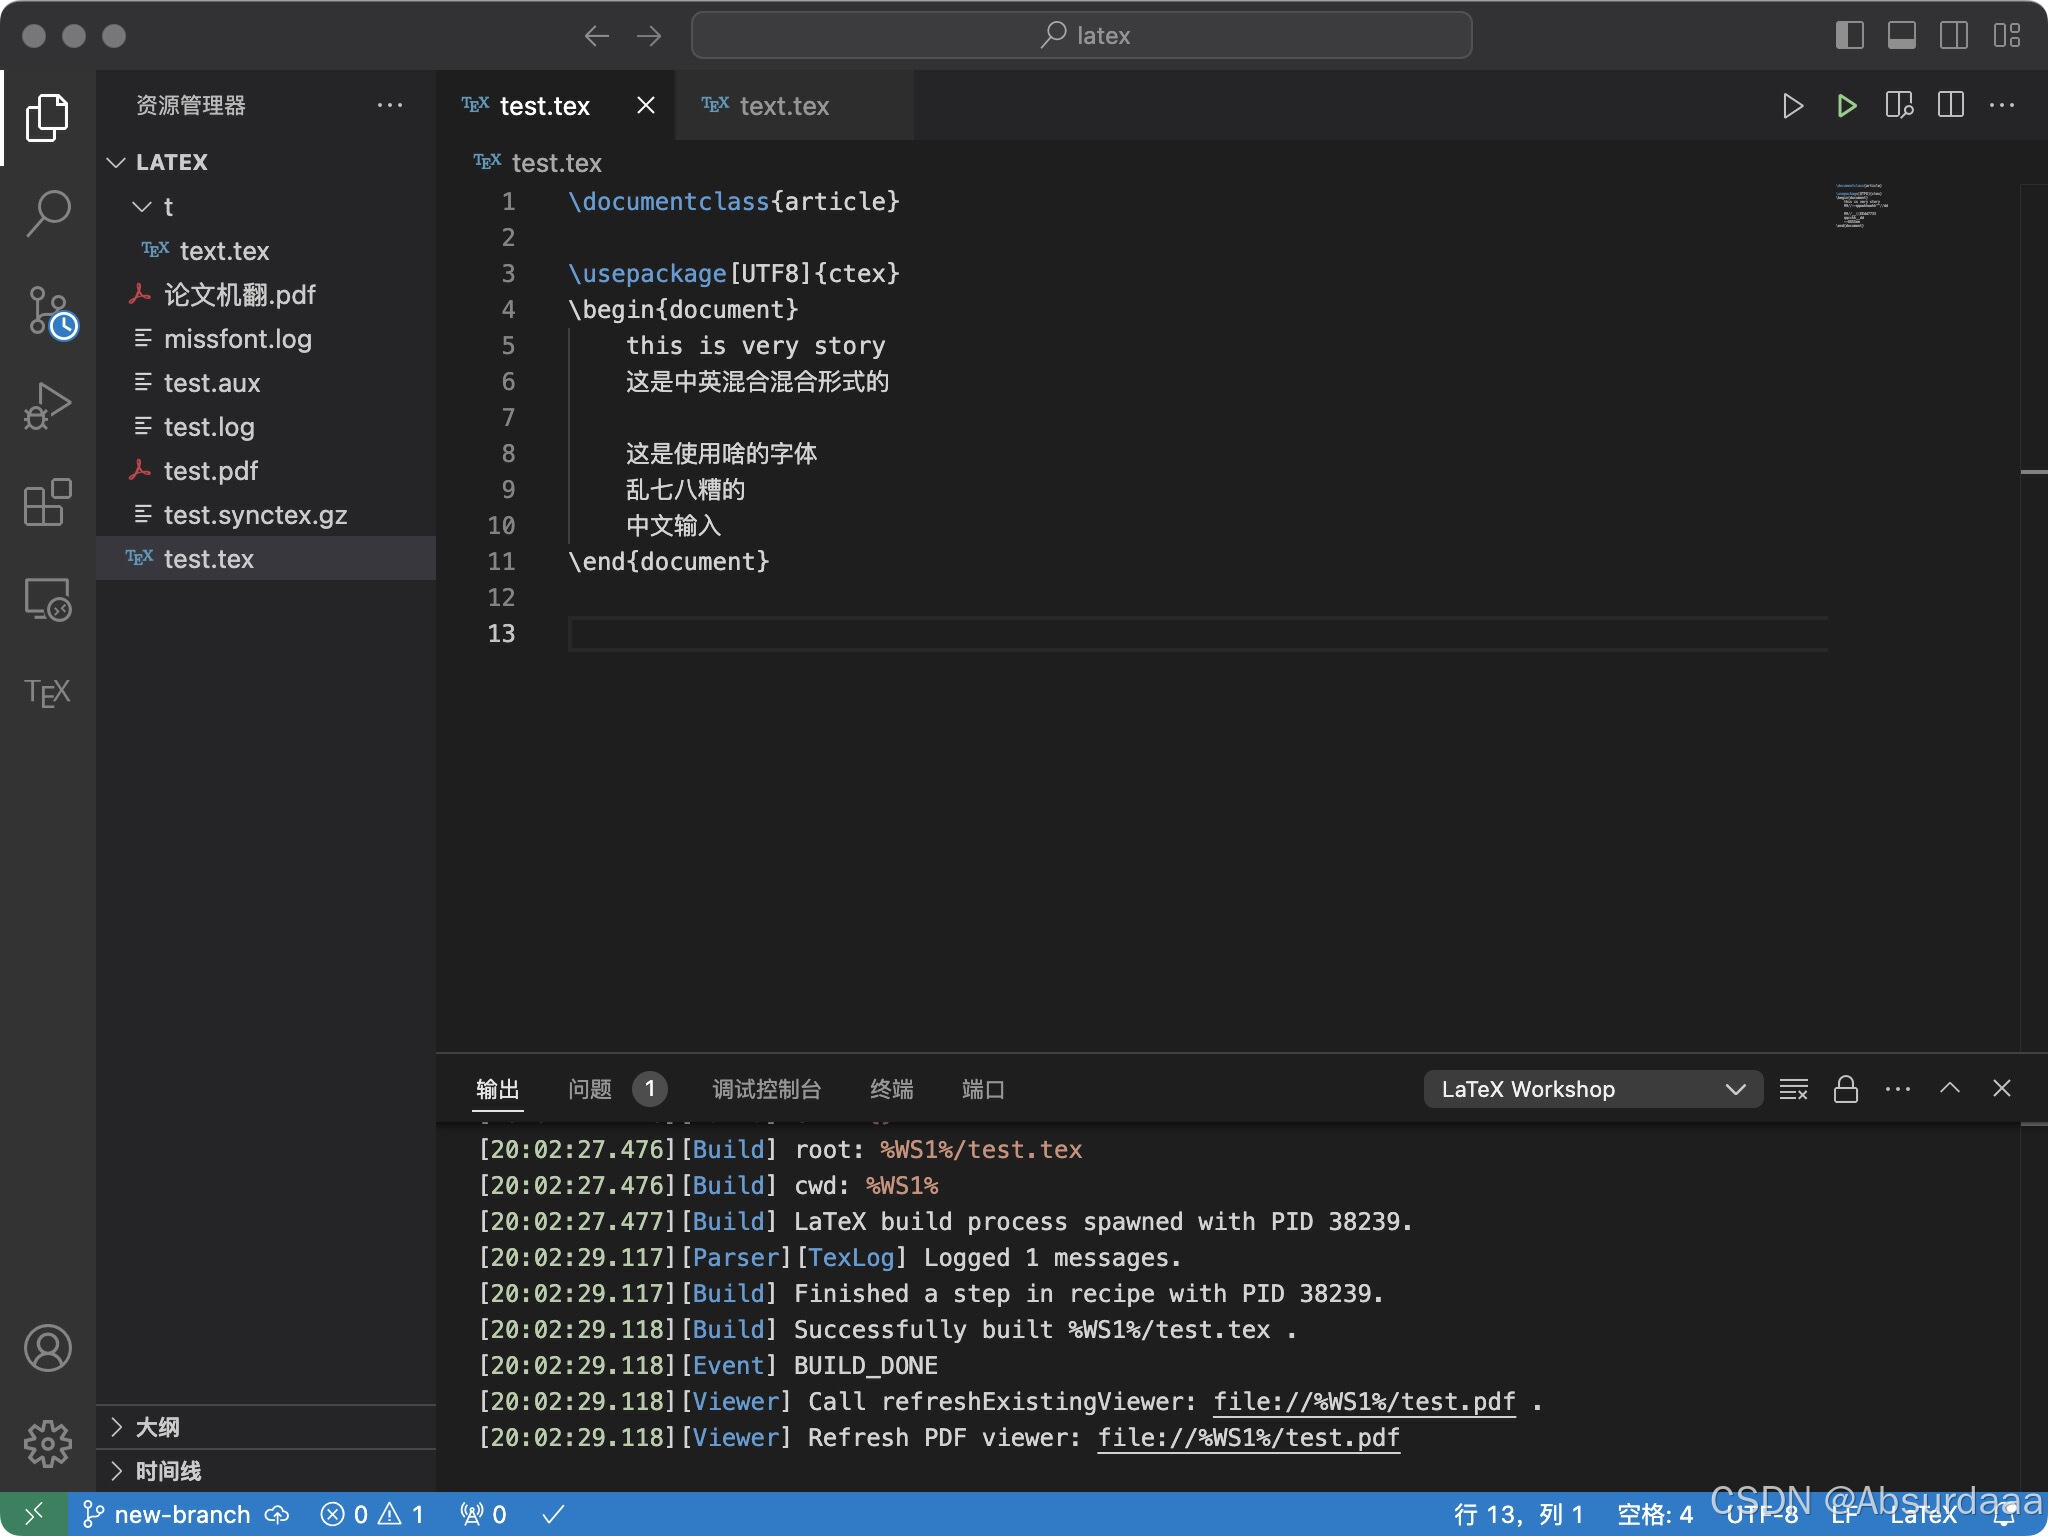Screen dimensions: 2048x1536
Task: Change indentation via 空格: 4
Action: click(1655, 1514)
